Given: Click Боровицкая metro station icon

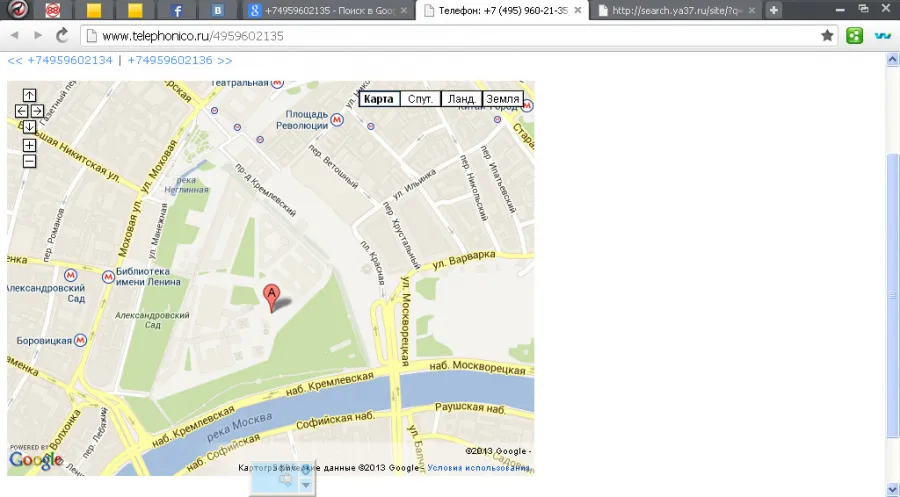Looking at the screenshot, I should 80,340.
